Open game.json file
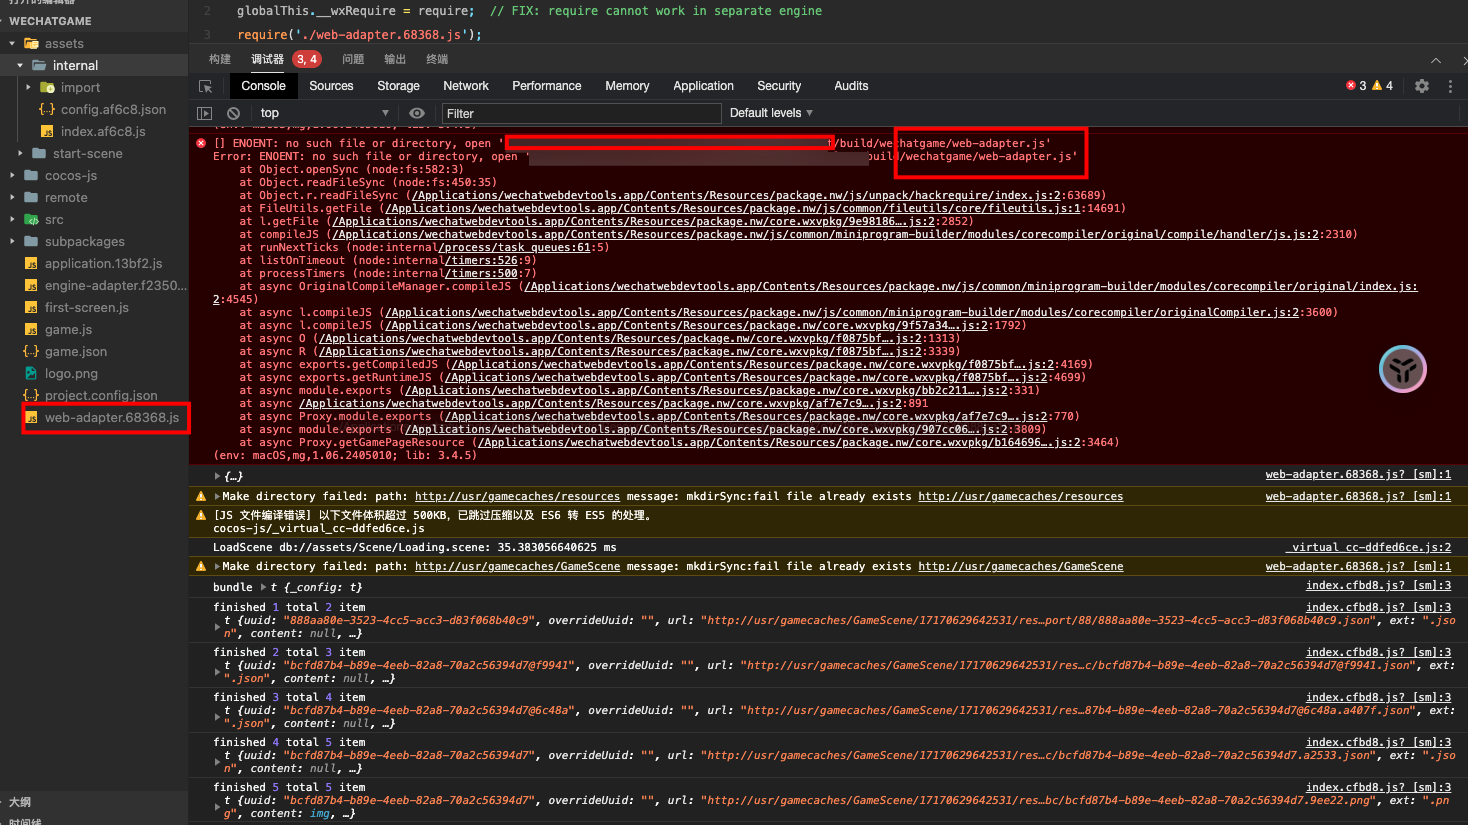The height and width of the screenshot is (825, 1468). pyautogui.click(x=76, y=352)
